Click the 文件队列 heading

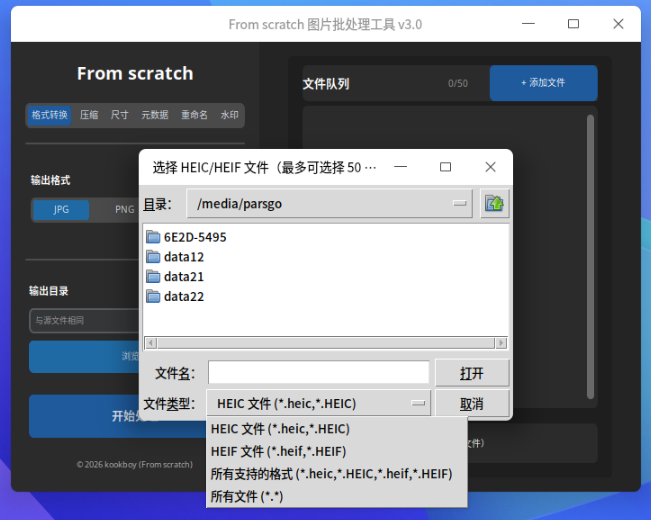coord(326,84)
